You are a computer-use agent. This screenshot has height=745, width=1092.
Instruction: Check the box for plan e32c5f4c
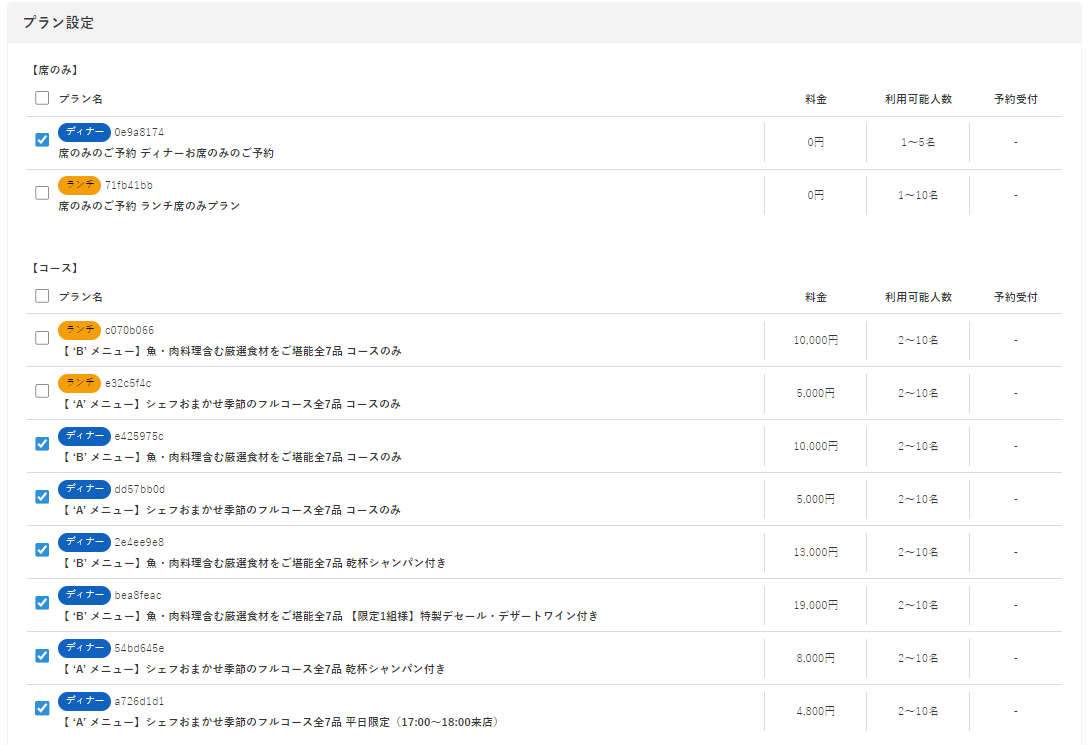(42, 391)
